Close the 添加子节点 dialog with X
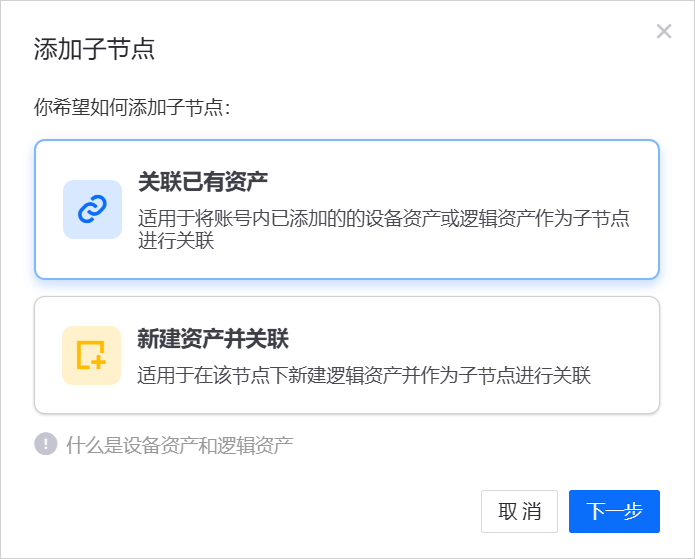Screen dimensions: 695x559 [664, 31]
